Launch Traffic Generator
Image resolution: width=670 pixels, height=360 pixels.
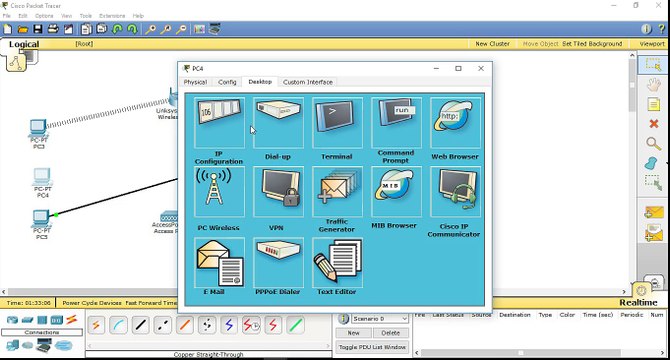[337, 192]
